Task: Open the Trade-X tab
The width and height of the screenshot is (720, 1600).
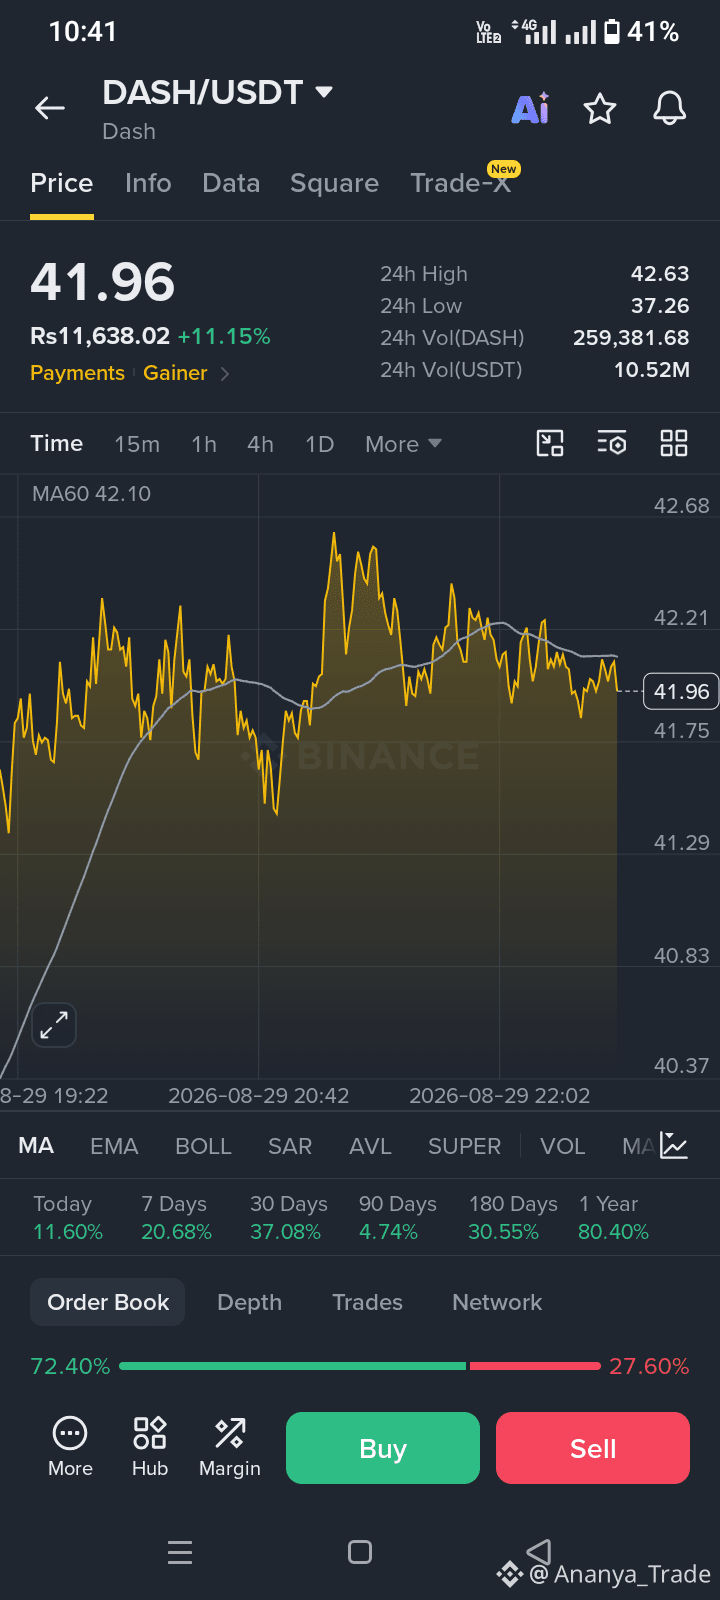Action: (x=462, y=182)
